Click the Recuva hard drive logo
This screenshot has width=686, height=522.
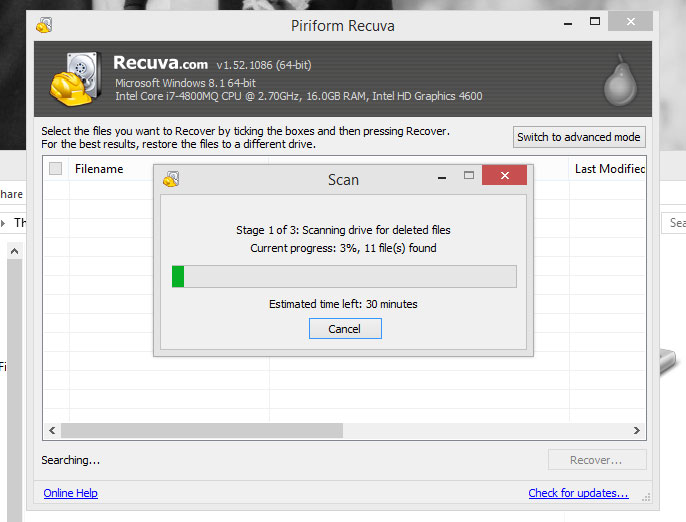coord(77,79)
